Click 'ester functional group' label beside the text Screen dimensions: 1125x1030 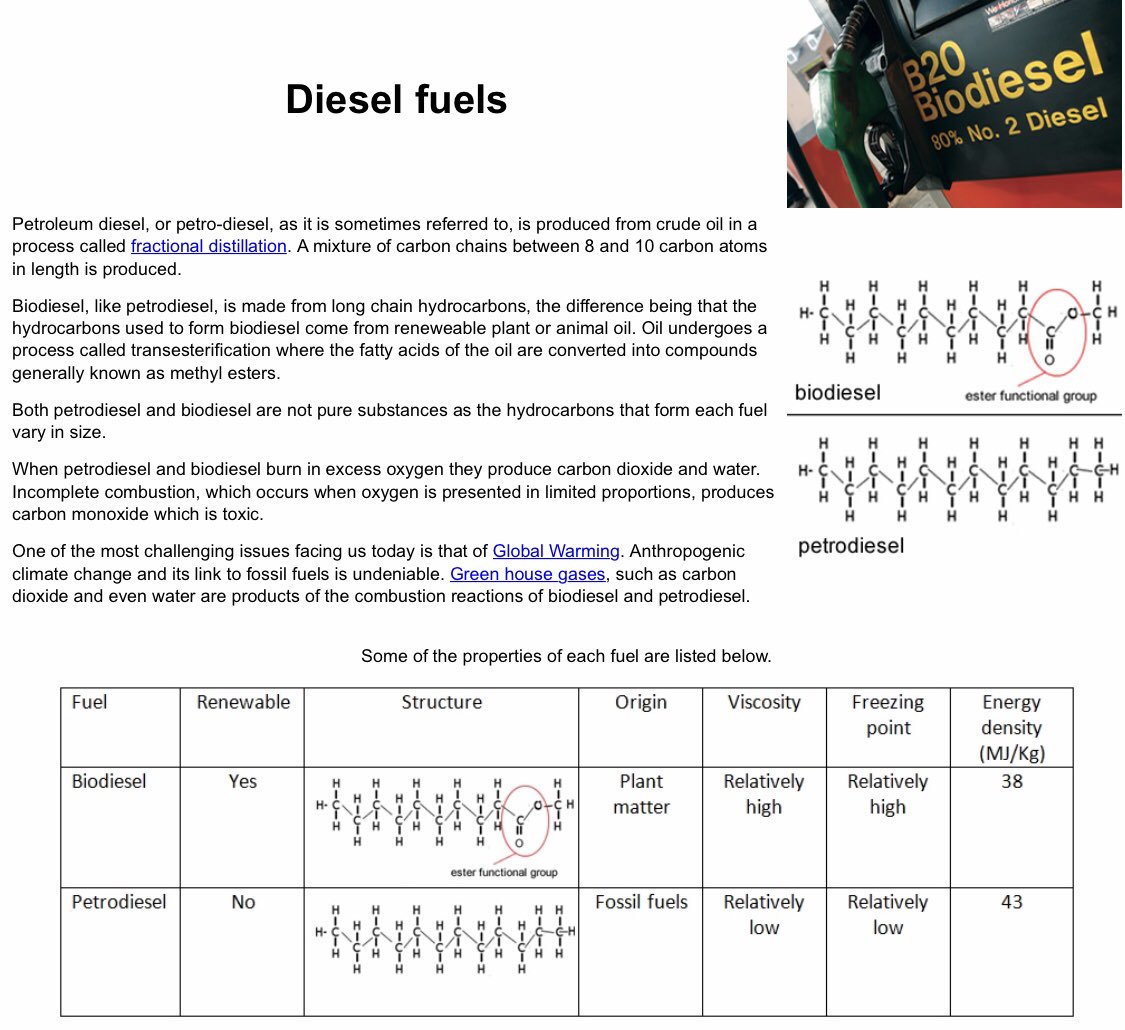click(1030, 395)
